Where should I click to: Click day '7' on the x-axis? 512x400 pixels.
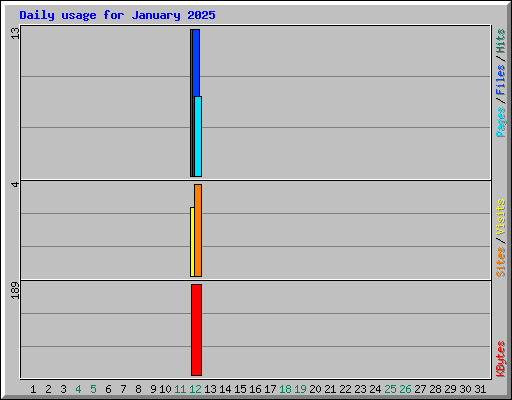(123, 389)
